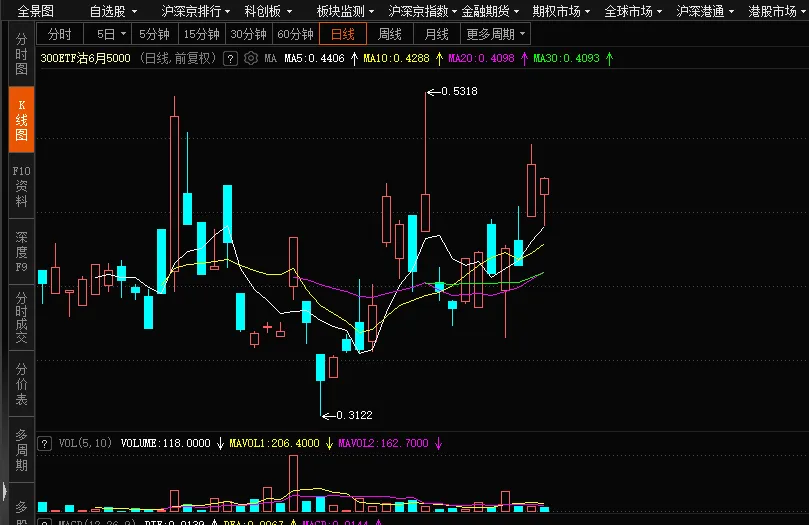This screenshot has width=809, height=525.
Task: Open the 沪深京指数 dropdown
Action: 422,11
